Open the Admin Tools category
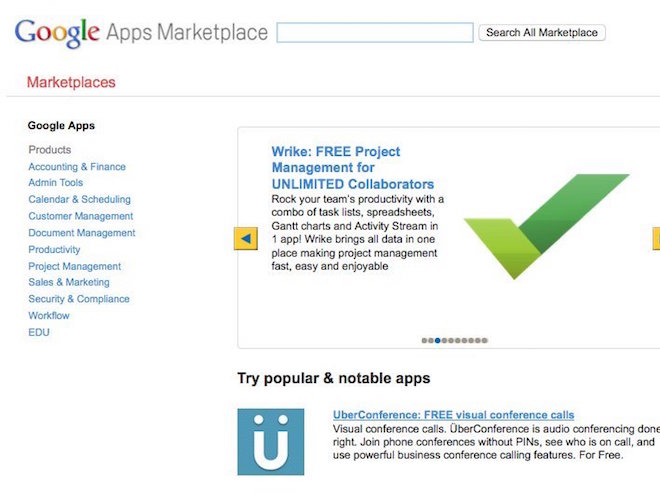660x495 pixels. 56,183
